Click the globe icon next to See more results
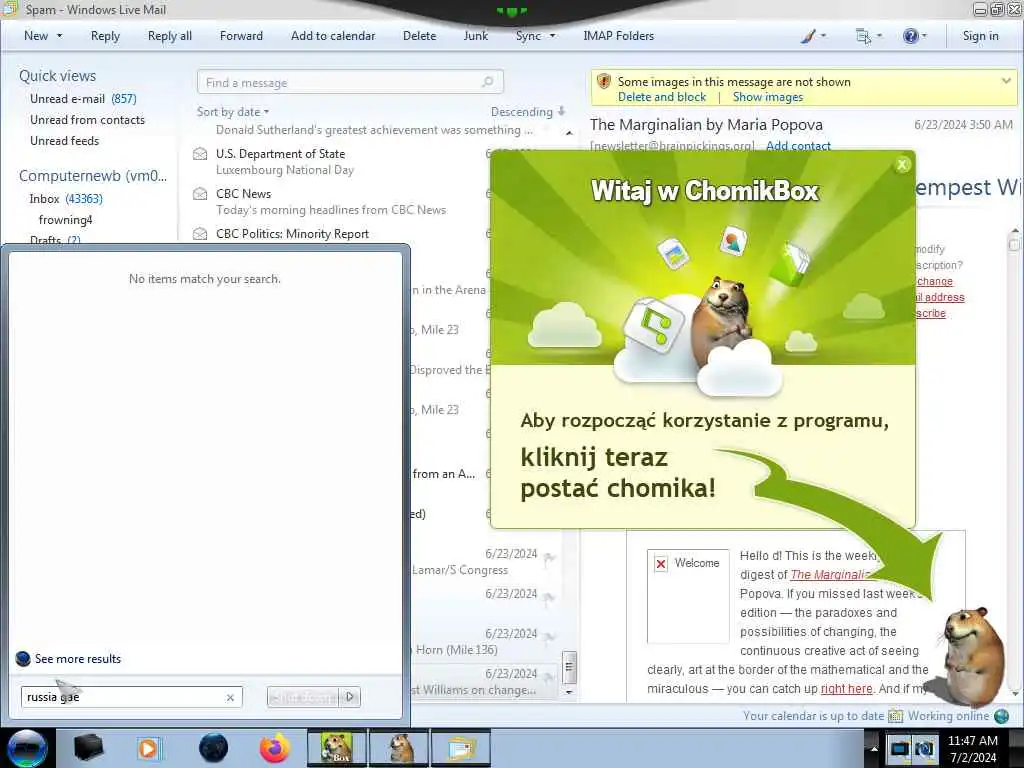 click(23, 658)
